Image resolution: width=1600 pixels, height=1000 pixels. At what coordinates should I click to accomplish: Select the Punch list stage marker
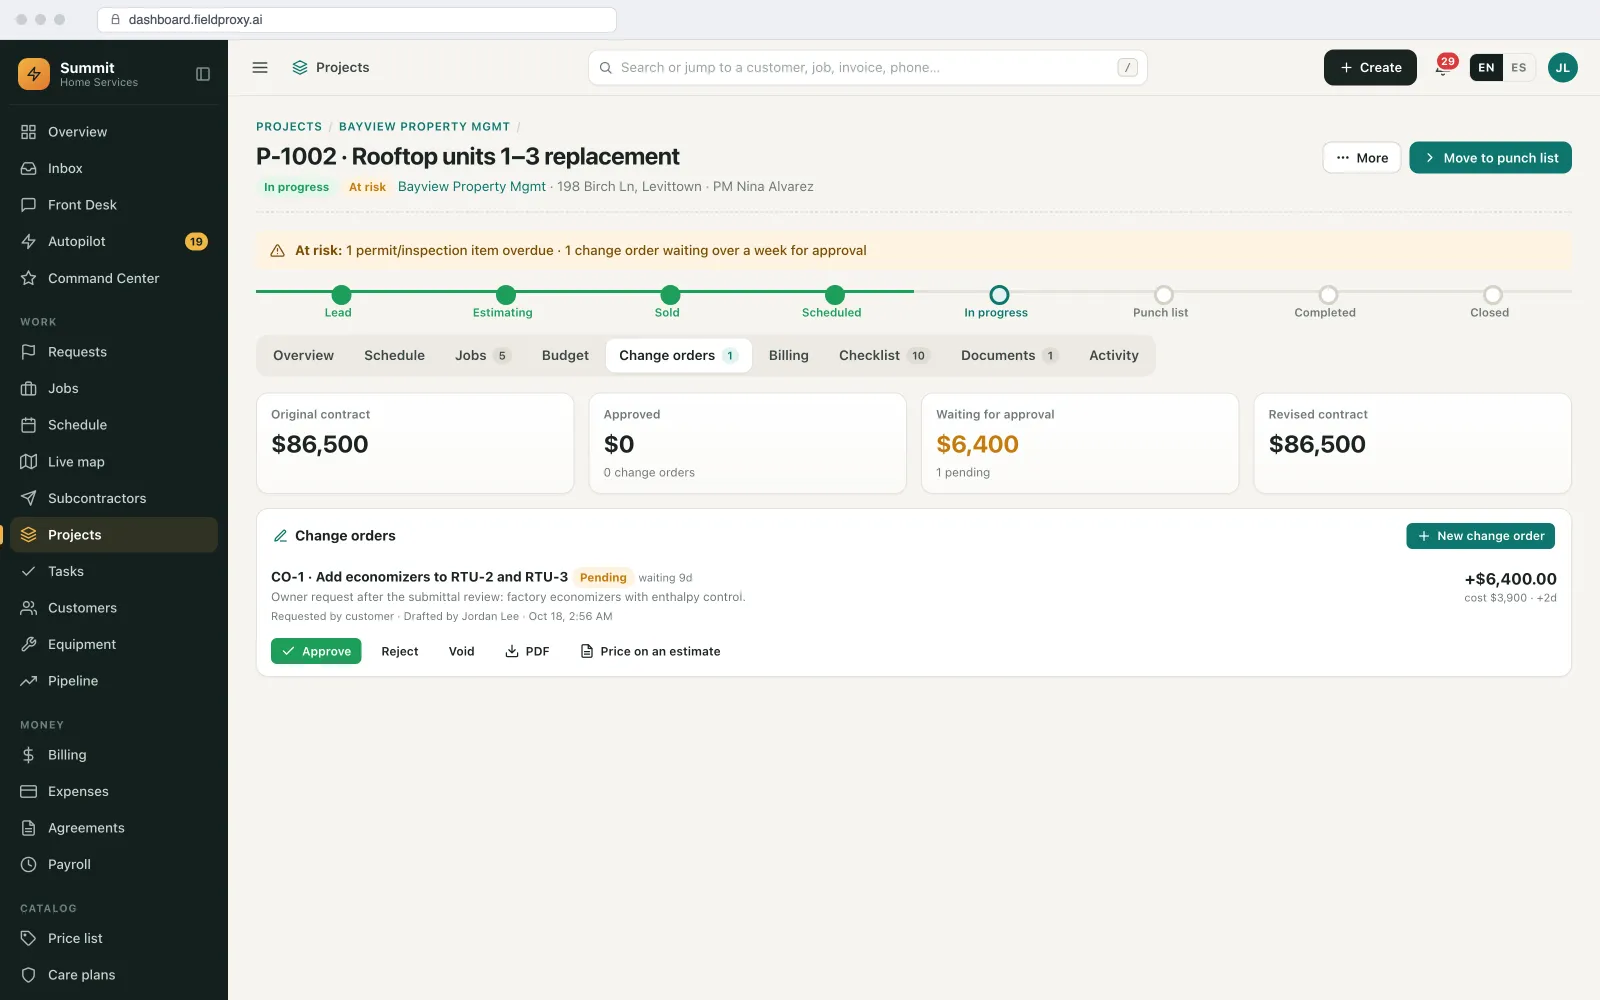pyautogui.click(x=1163, y=295)
